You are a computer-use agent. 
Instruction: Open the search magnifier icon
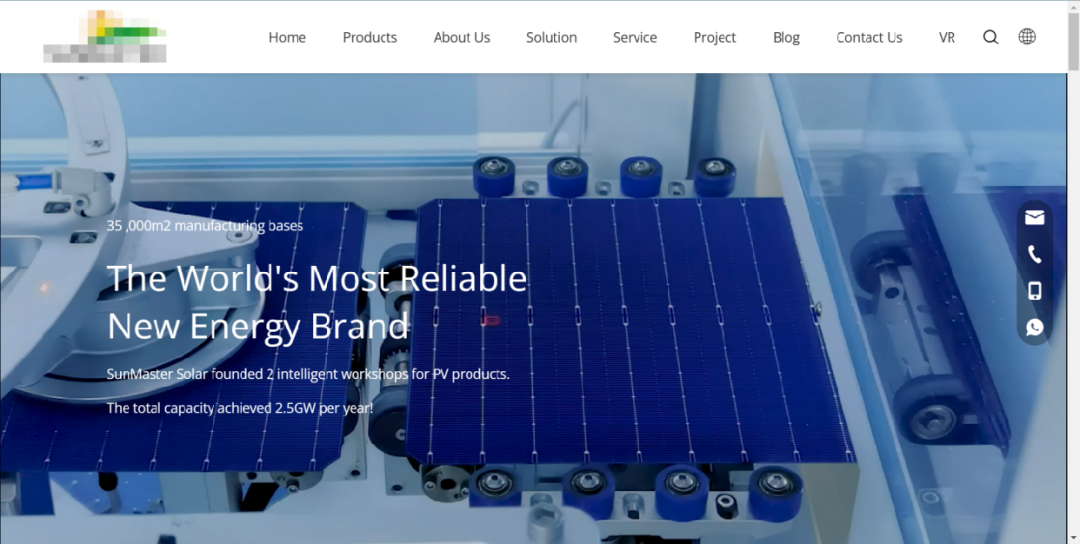(990, 37)
